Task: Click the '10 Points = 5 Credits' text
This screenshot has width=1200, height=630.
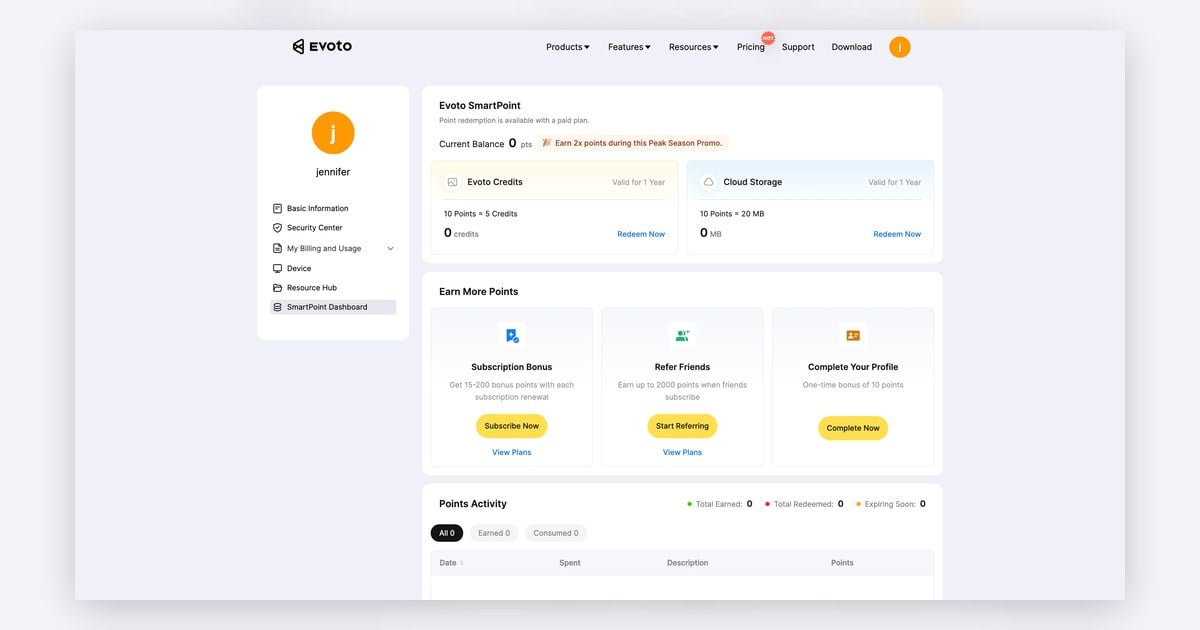Action: (x=481, y=214)
